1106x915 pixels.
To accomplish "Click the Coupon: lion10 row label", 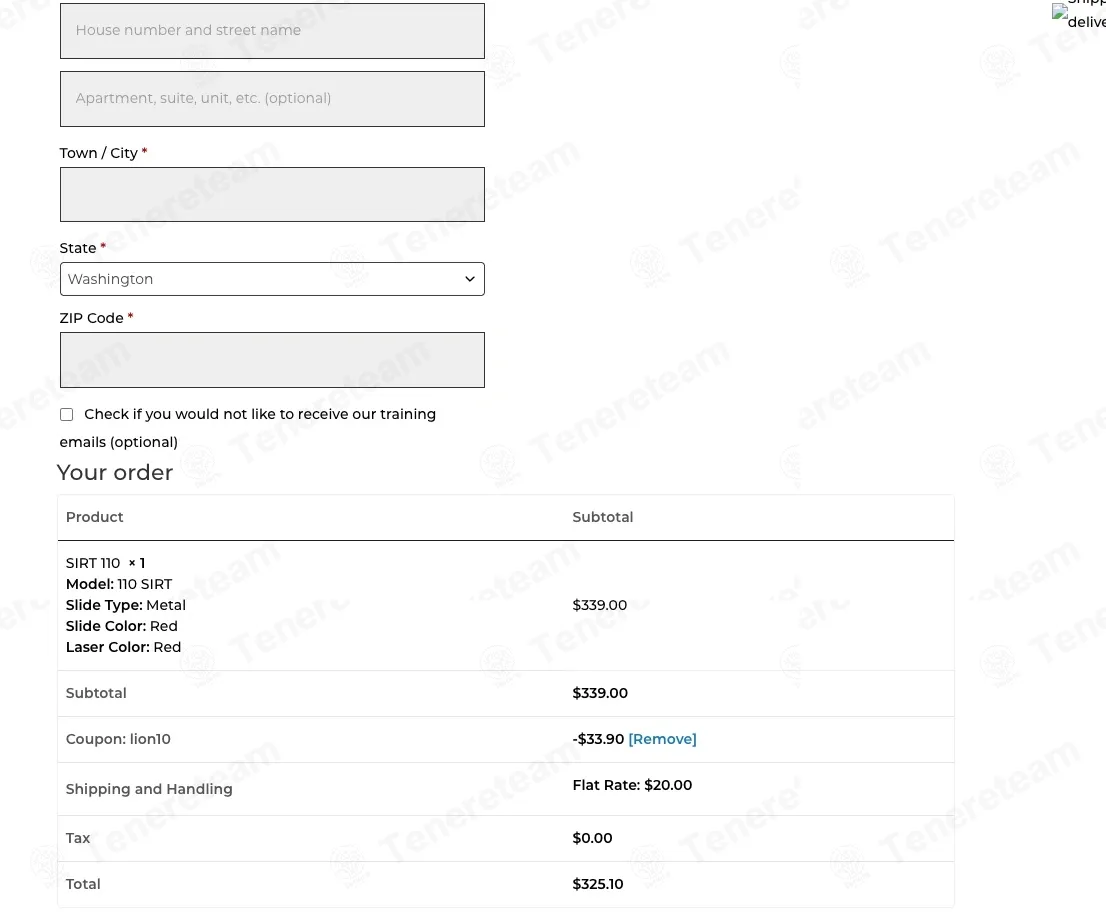I will coord(118,739).
